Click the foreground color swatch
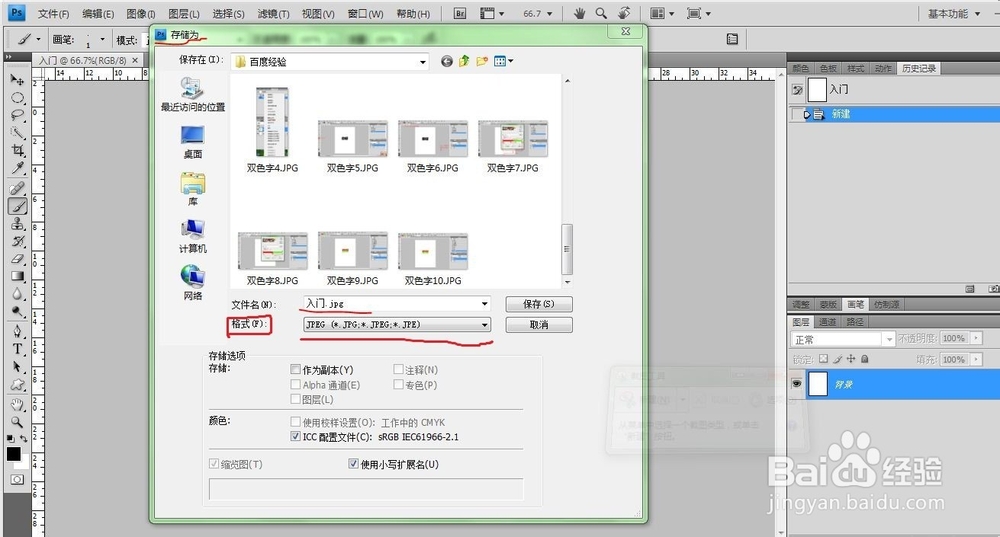Viewport: 1000px width, 537px height. tap(13, 453)
